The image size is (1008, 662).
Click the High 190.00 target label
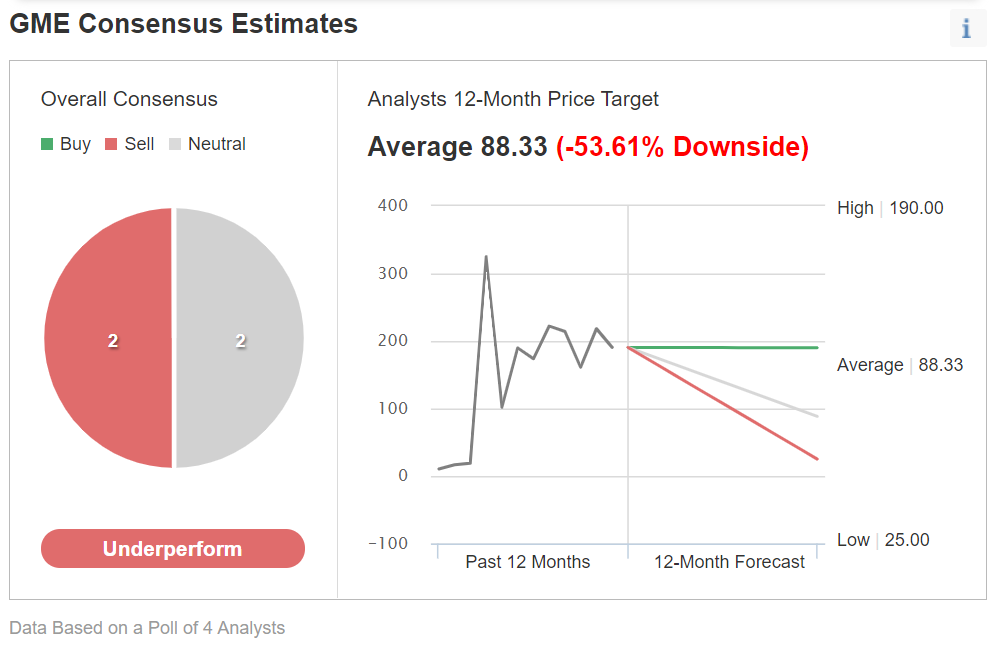click(x=890, y=208)
